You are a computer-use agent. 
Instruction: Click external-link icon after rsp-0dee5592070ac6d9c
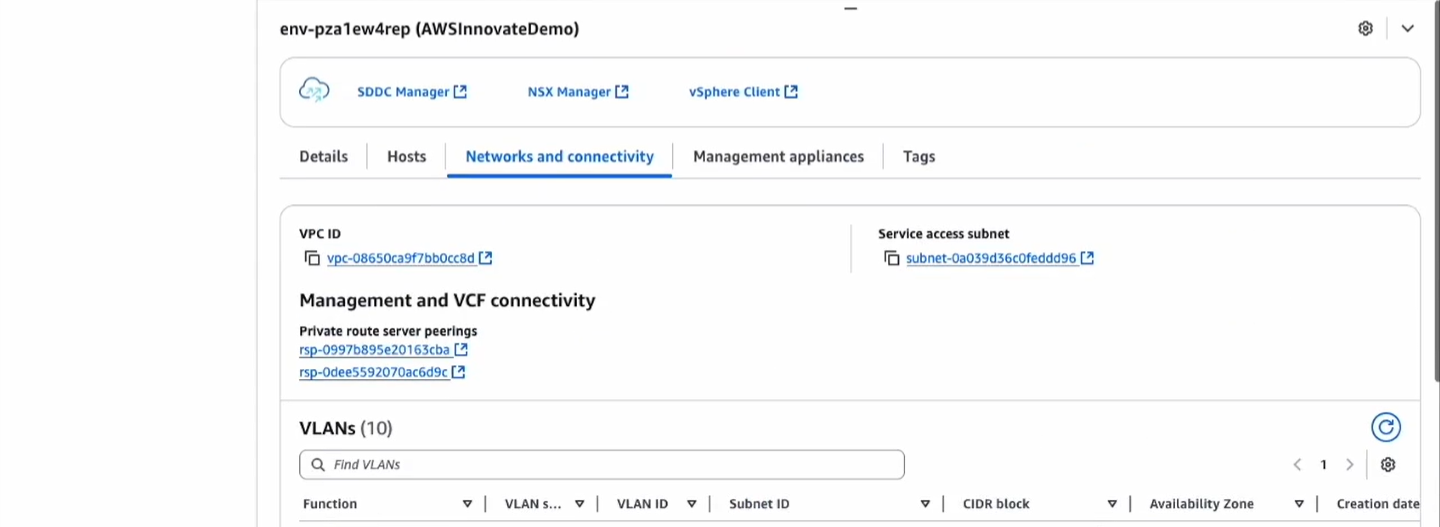click(458, 372)
